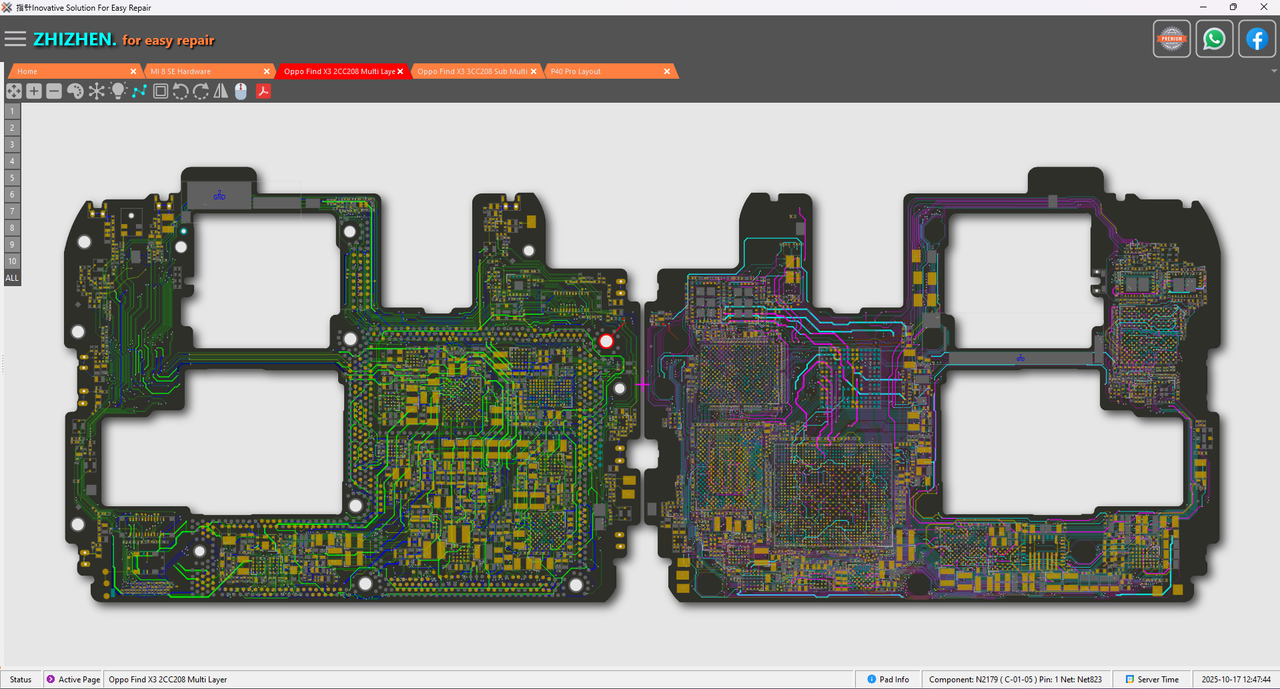Close the Oppo Find X3 3CC208 Sub tab
1280x689 pixels.
pos(534,71)
